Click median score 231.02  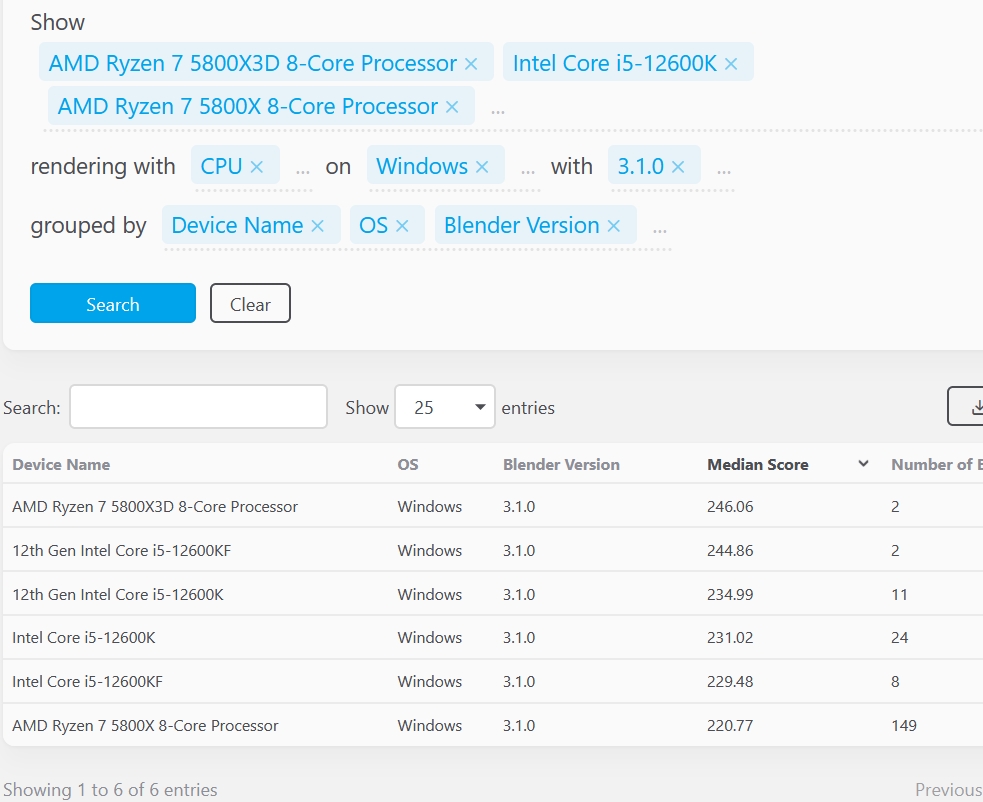point(730,638)
